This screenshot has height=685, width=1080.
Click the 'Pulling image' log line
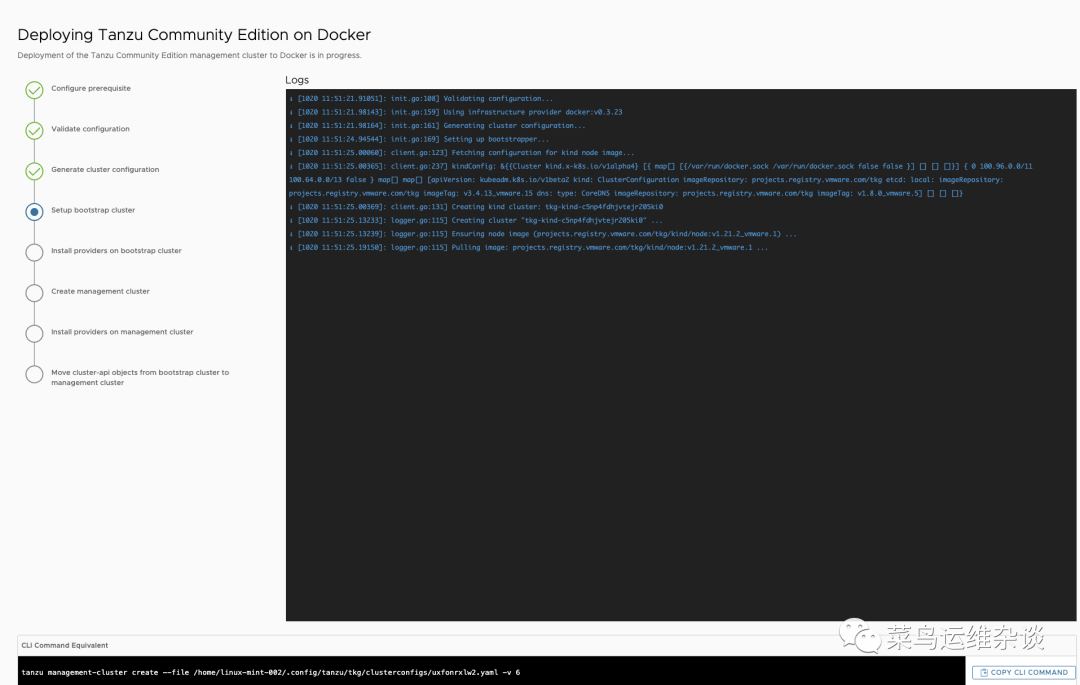[x=528, y=247]
